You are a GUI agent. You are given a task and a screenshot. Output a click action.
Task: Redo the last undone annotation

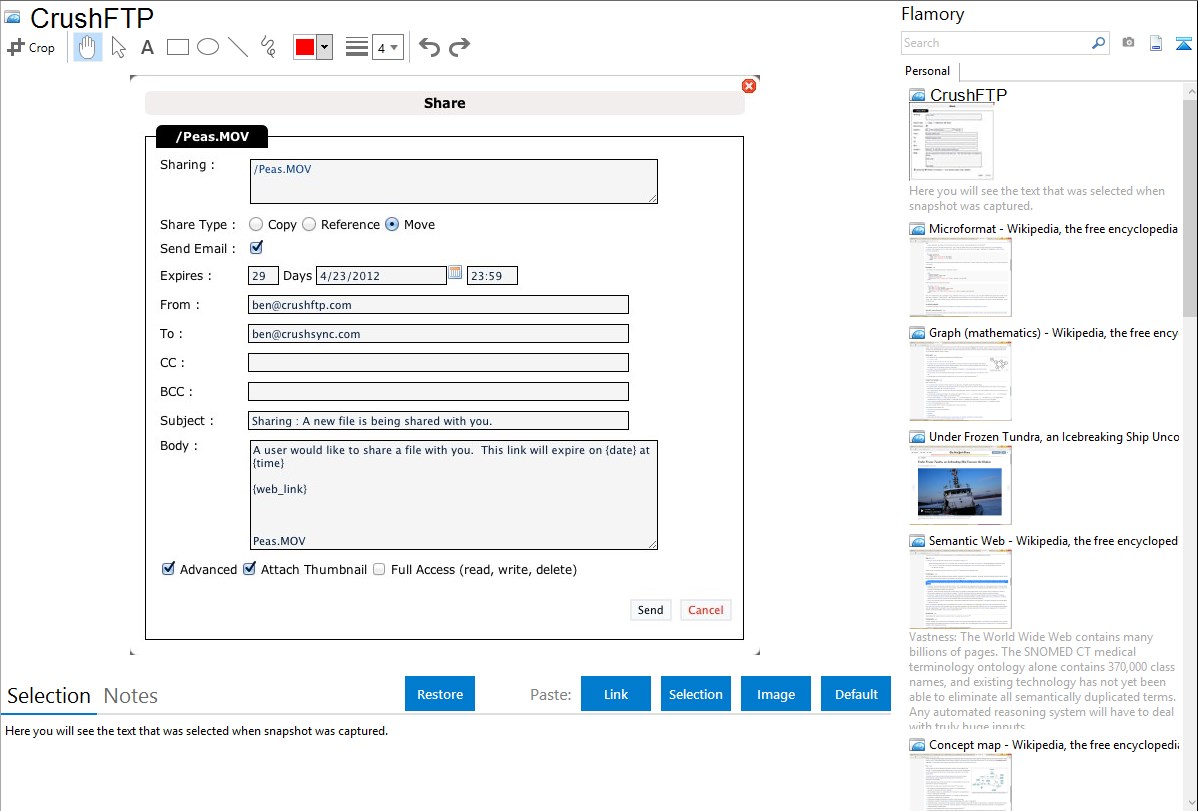pos(459,47)
